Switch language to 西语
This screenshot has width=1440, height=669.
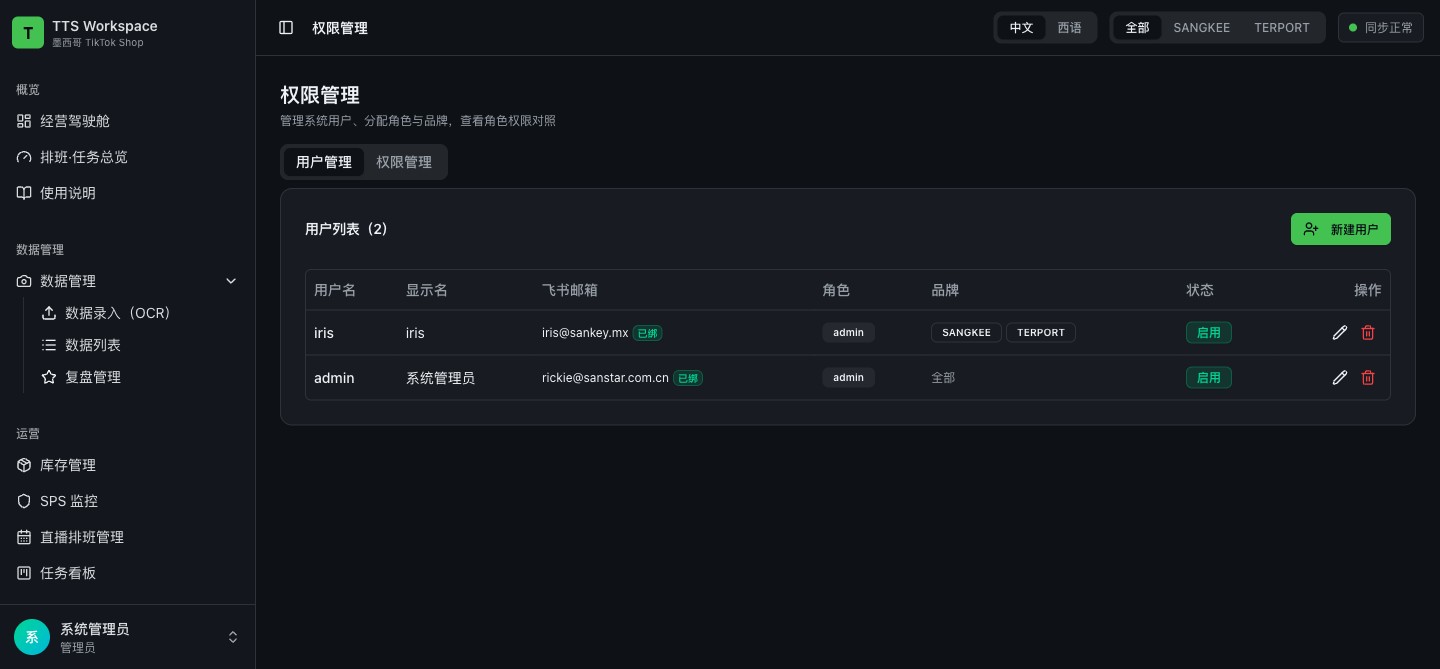point(1069,28)
